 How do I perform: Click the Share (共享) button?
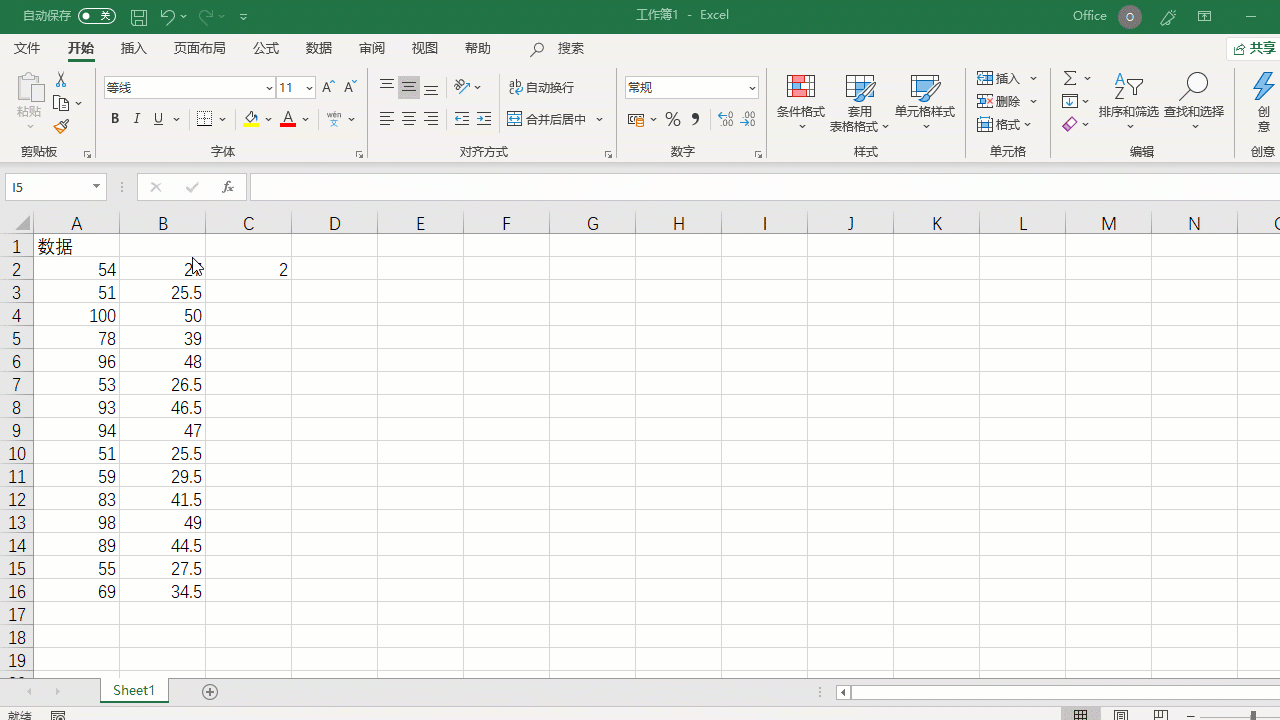1254,48
